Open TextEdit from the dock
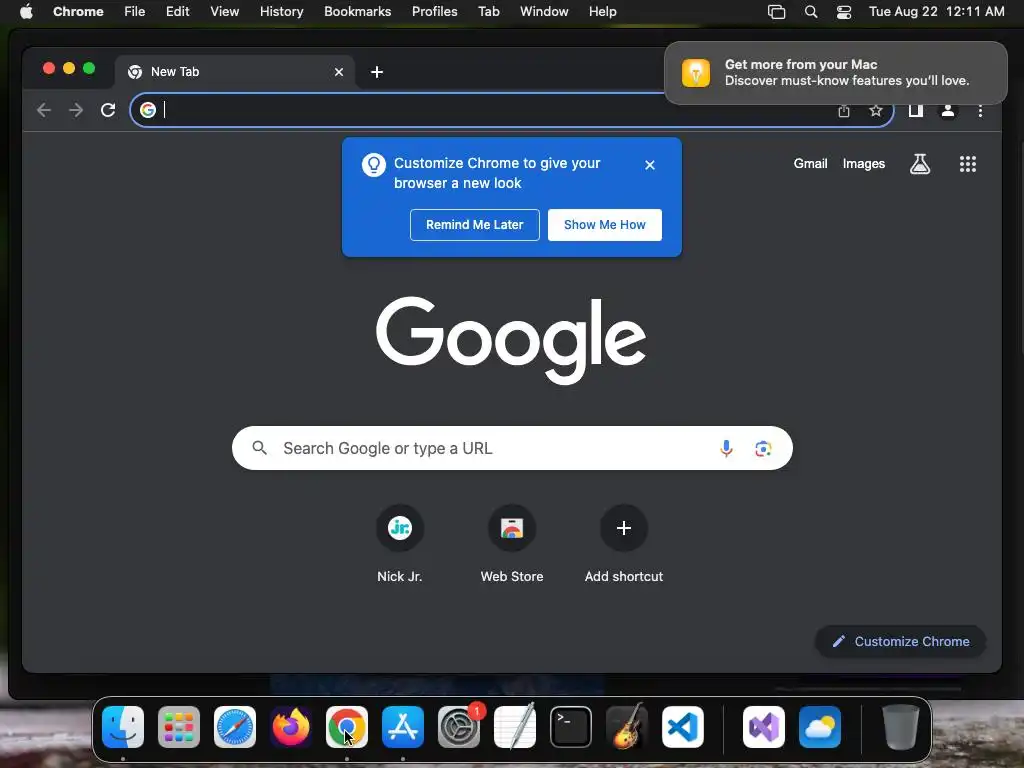Screen dimensions: 1024x768 515,727
